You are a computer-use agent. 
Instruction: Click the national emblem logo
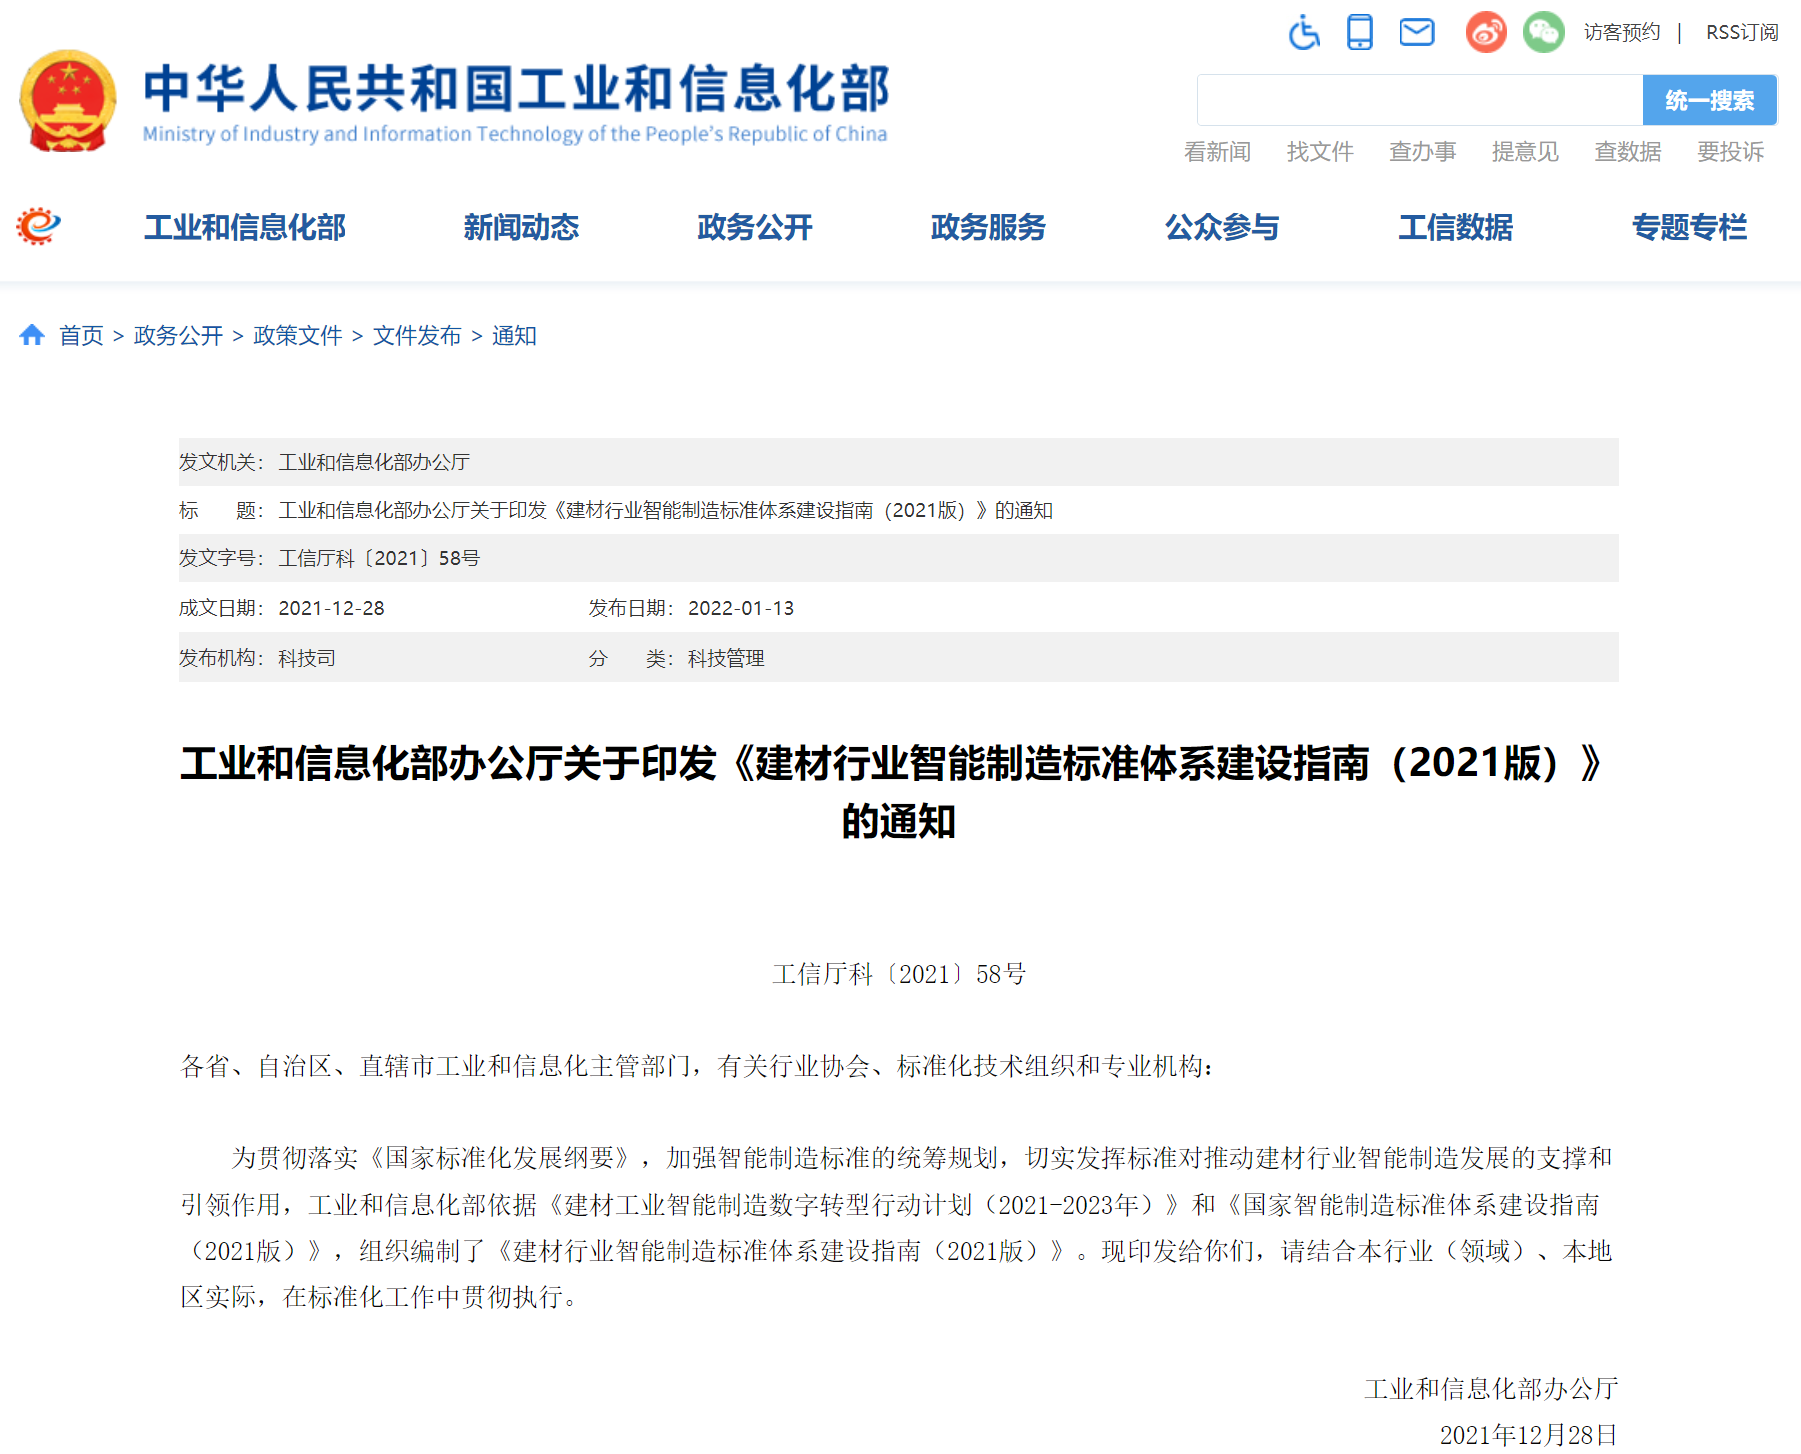coord(68,101)
